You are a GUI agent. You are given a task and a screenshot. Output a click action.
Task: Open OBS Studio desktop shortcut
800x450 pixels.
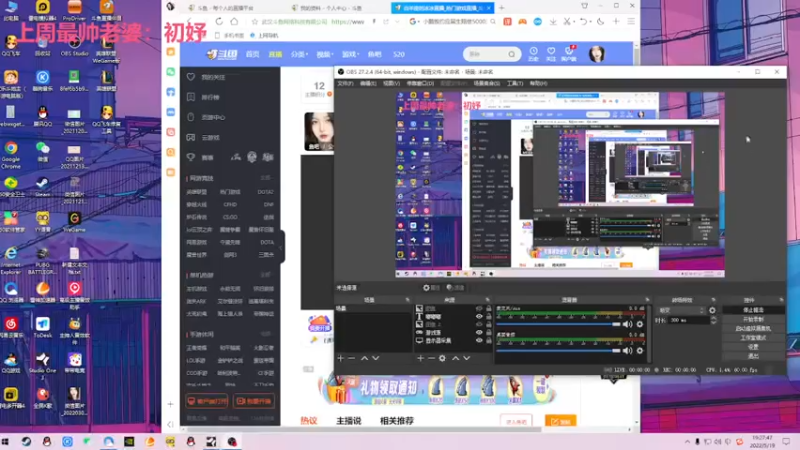point(74,46)
